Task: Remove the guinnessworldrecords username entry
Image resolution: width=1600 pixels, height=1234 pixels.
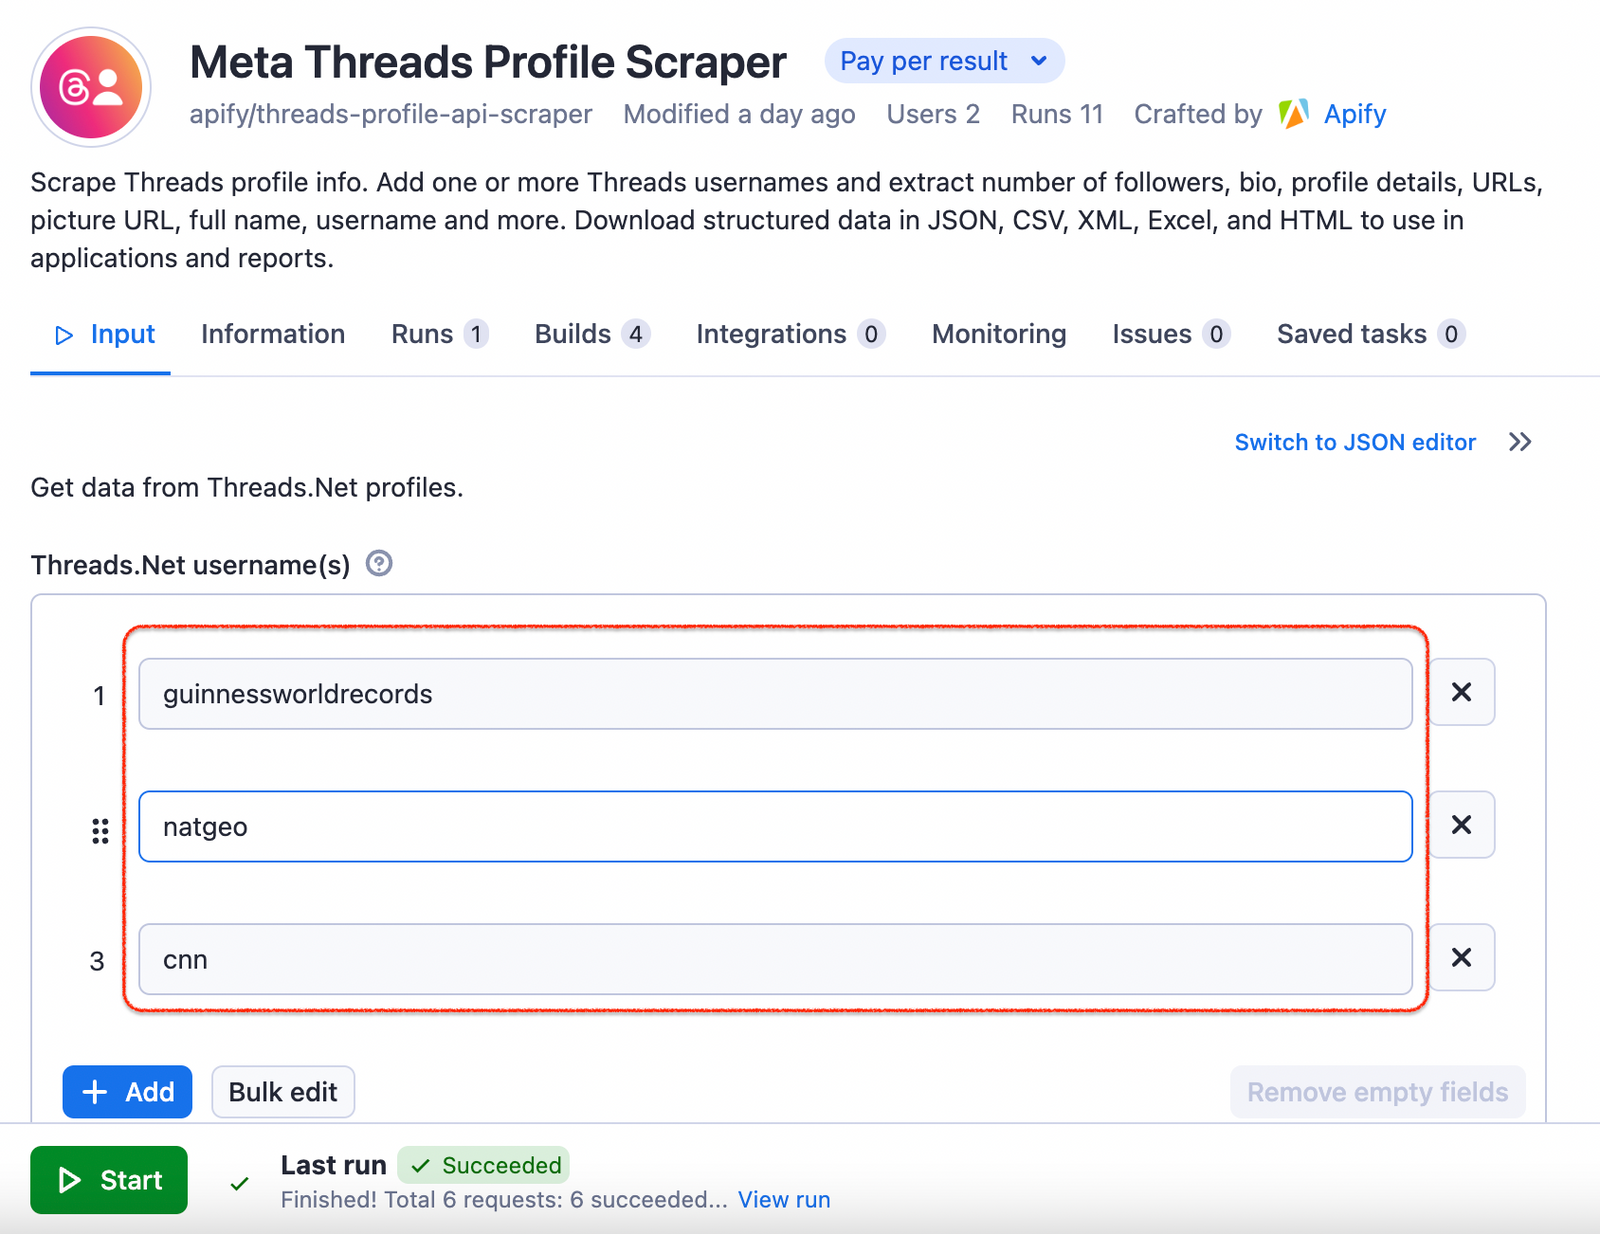Action: (x=1461, y=691)
